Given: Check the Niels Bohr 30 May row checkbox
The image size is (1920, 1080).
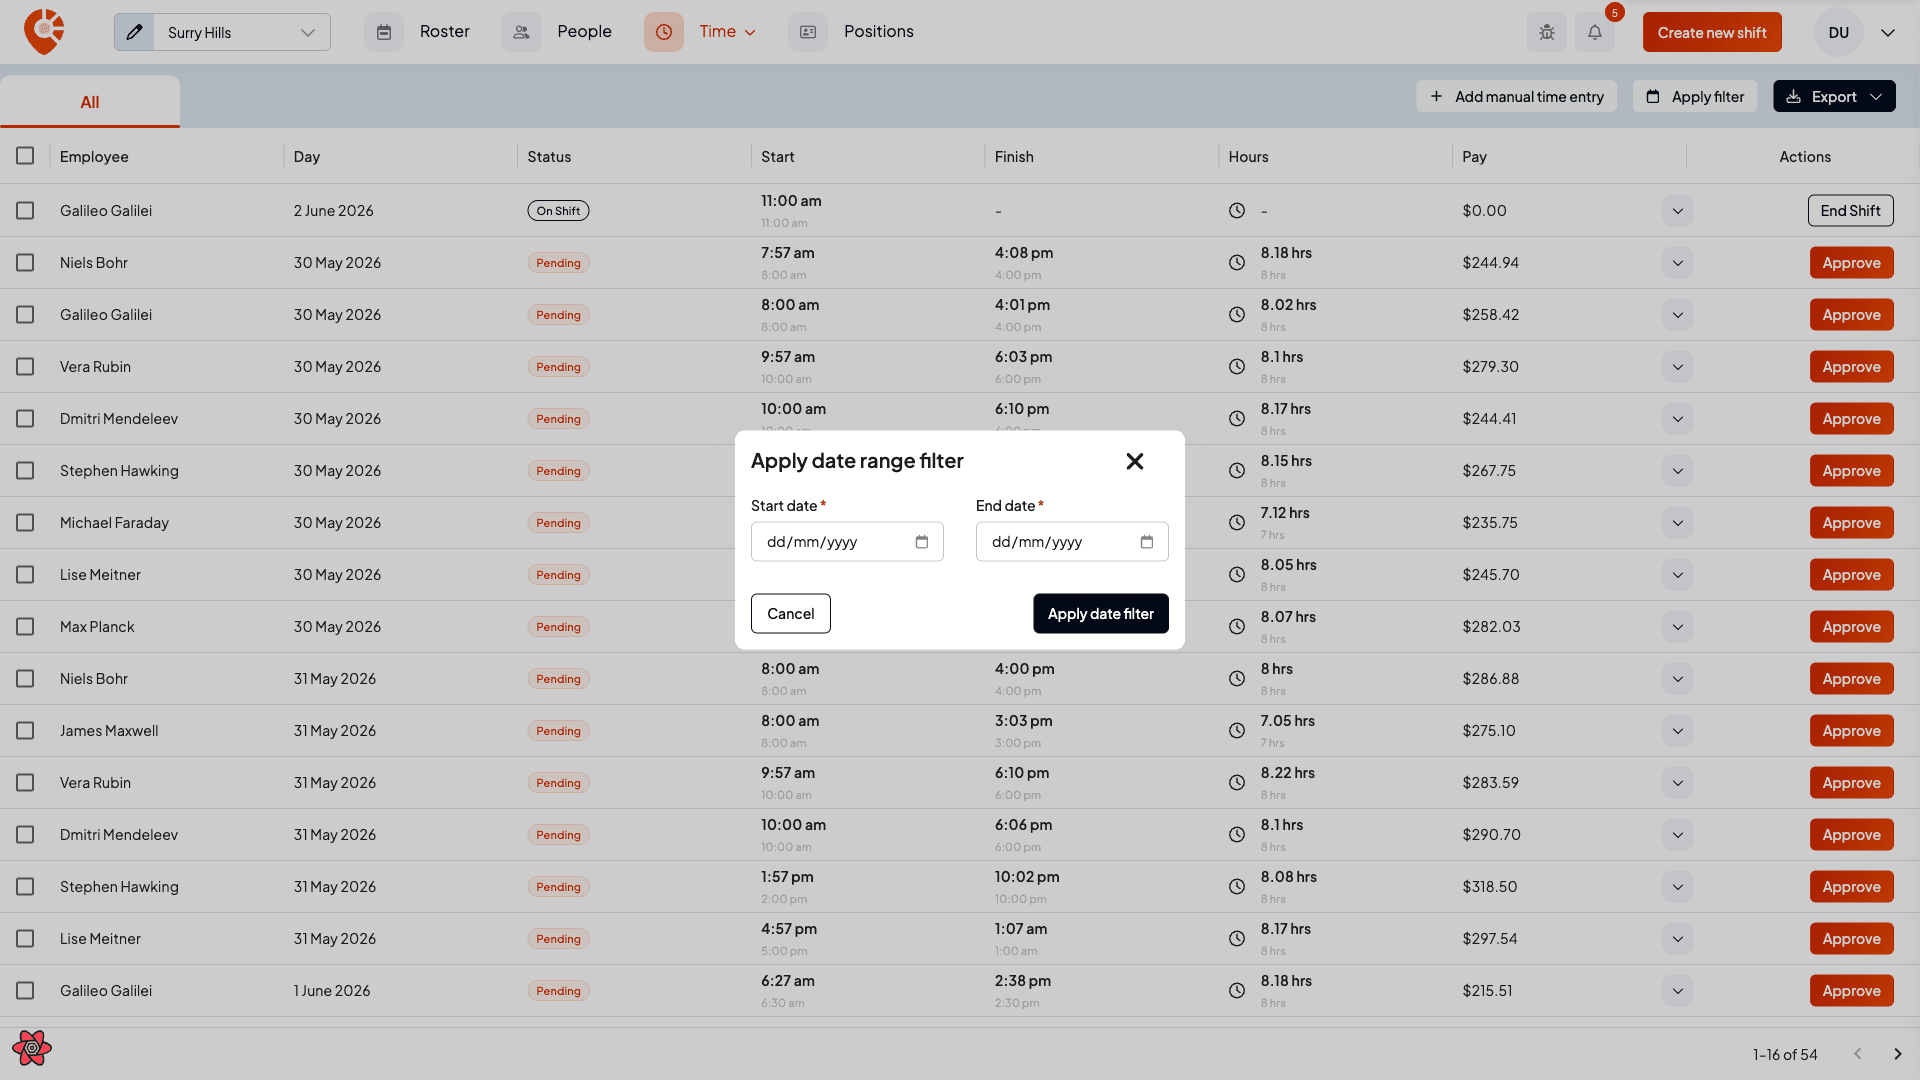Looking at the screenshot, I should point(25,263).
